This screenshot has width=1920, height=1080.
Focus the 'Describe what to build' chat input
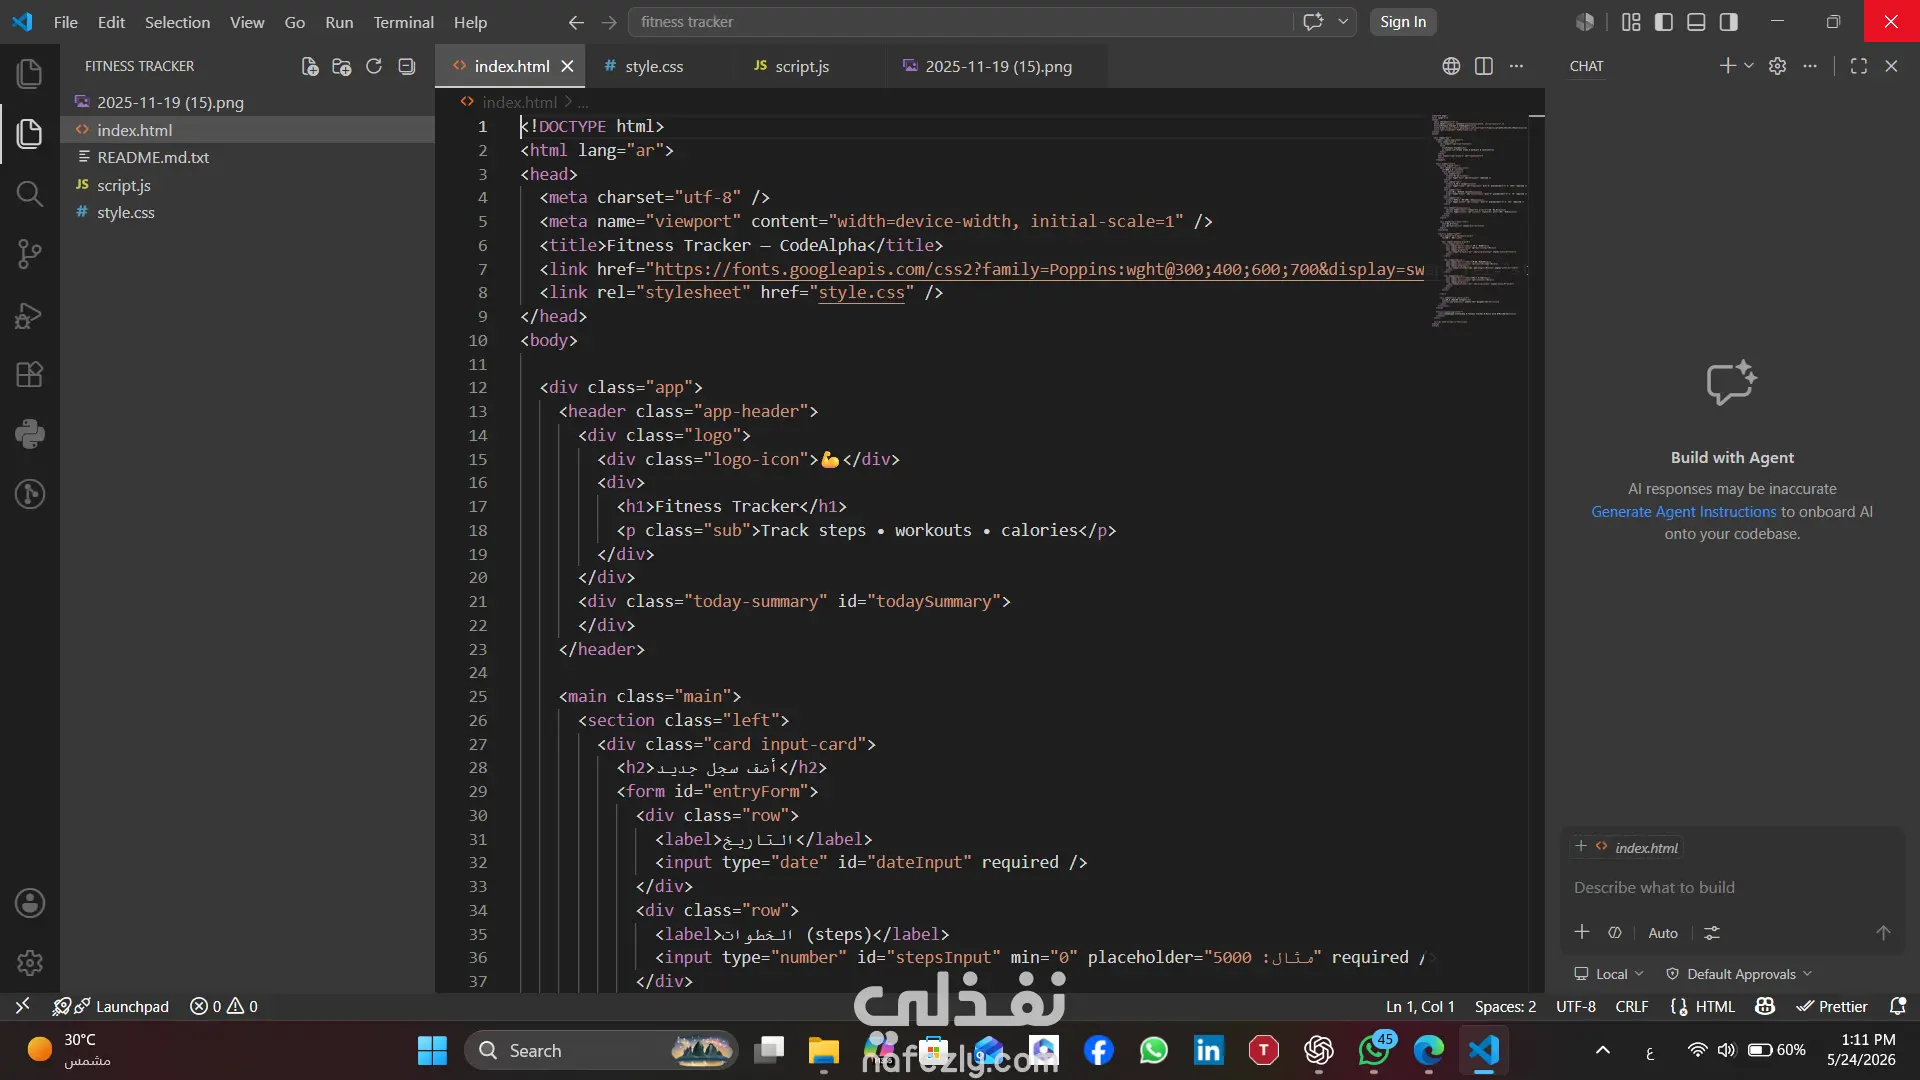1732,887
